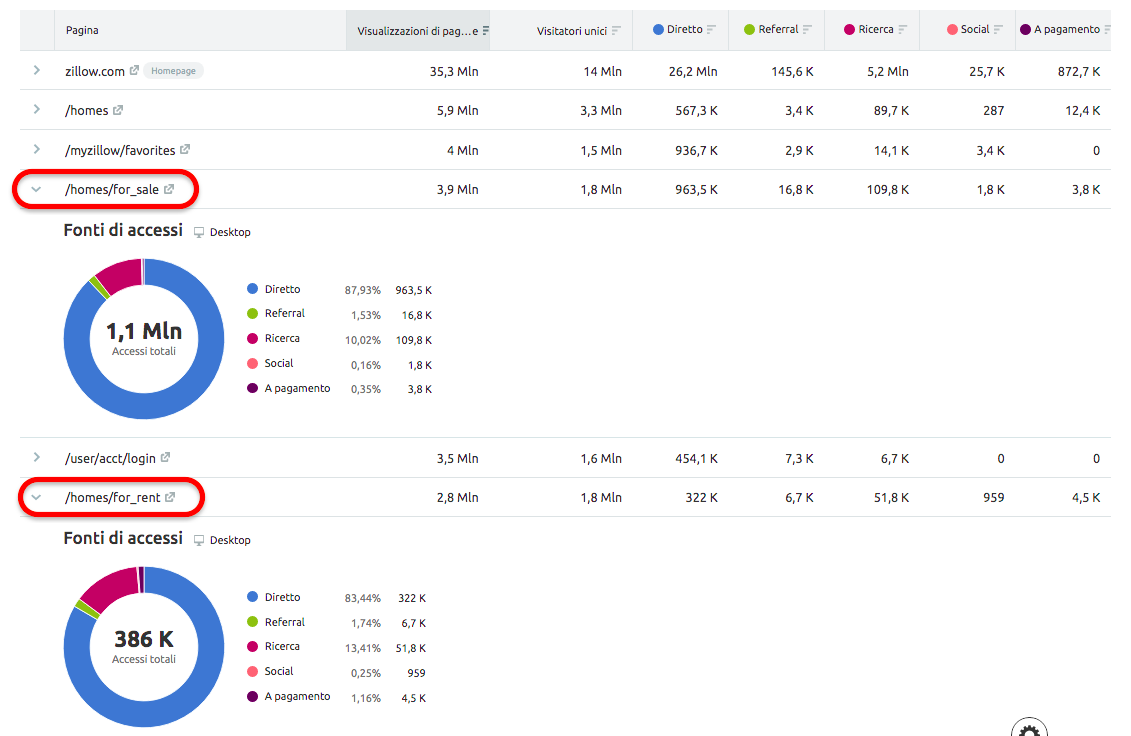Click the zillow.com page link

tap(95, 72)
